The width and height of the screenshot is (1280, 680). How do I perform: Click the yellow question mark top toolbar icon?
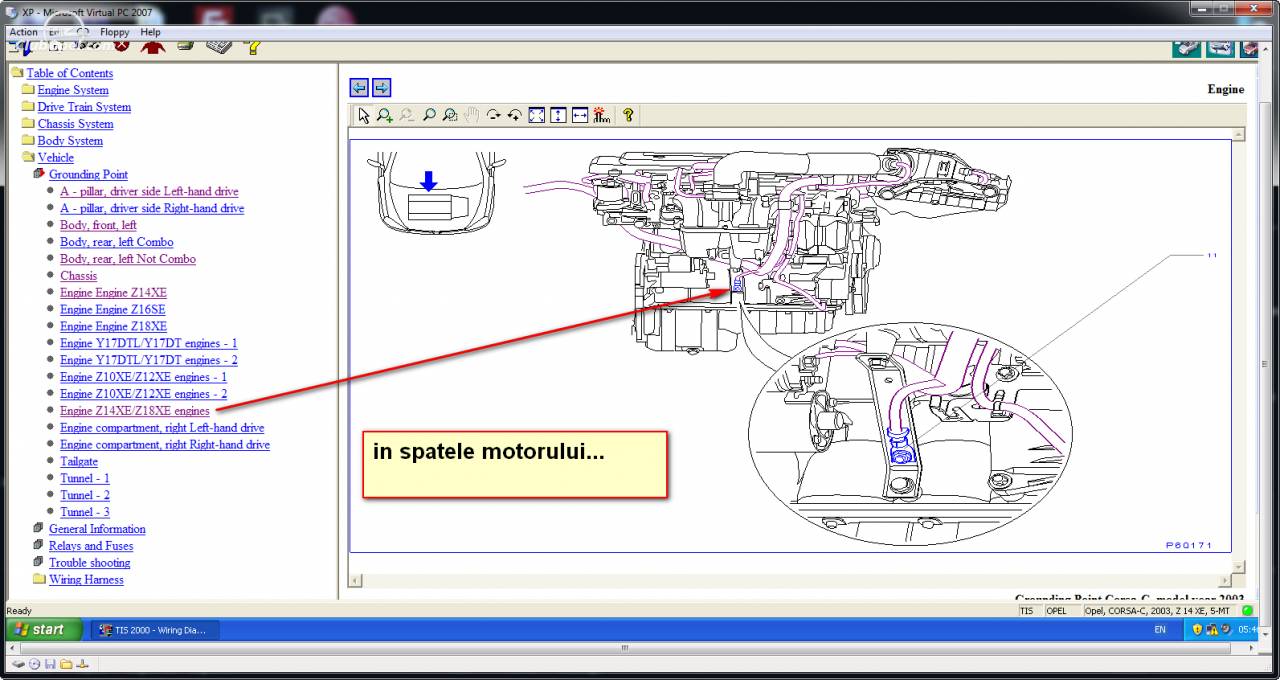254,46
